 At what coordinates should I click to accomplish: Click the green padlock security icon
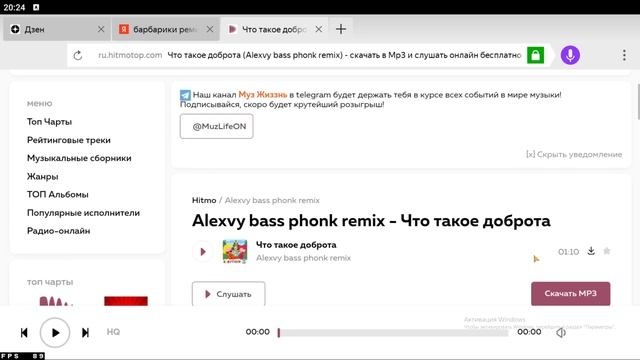pos(535,55)
